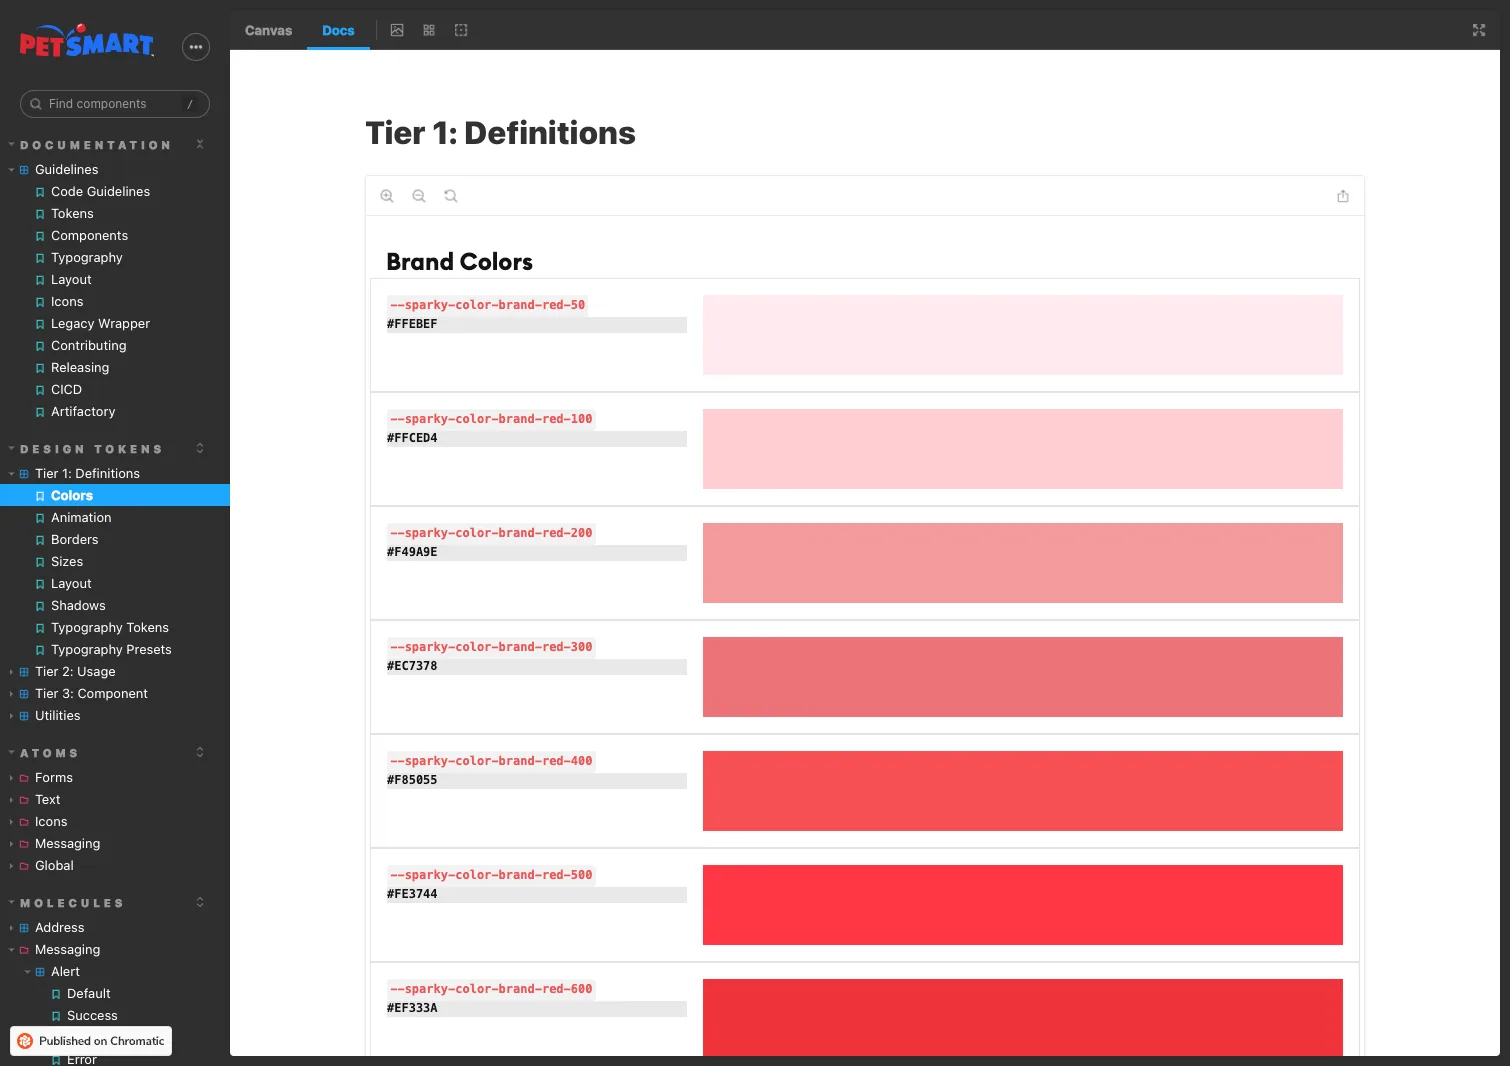Screen dimensions: 1510x1066
Task: Focus the Find components search field
Action: tap(115, 104)
